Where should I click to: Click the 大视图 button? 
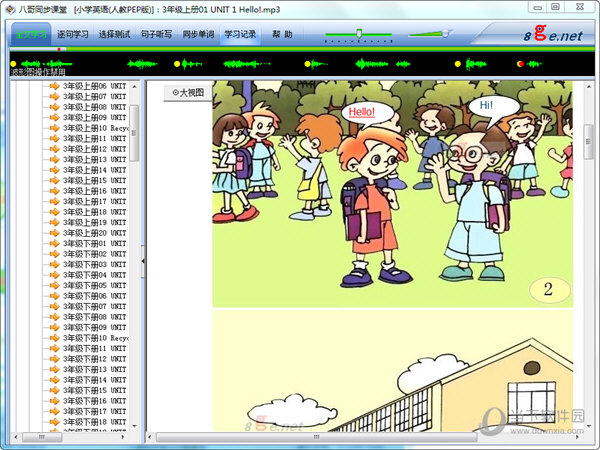[x=188, y=93]
